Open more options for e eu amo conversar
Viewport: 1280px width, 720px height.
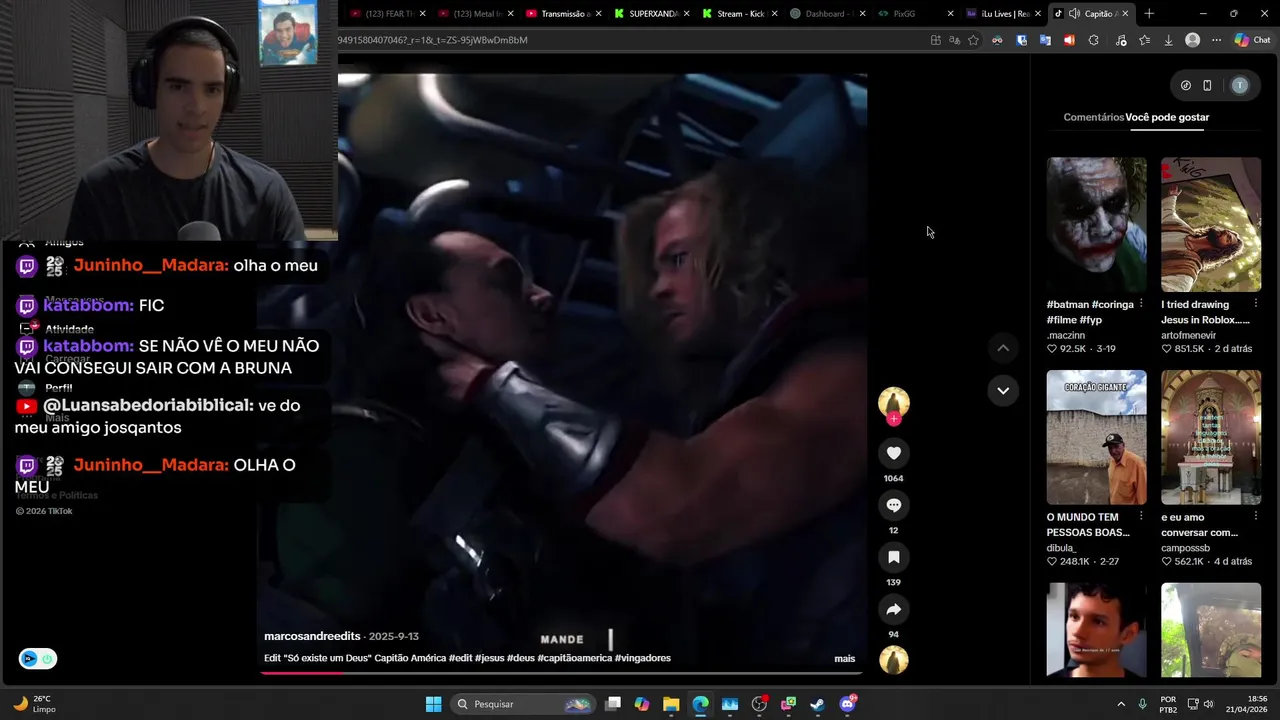(x=1255, y=517)
